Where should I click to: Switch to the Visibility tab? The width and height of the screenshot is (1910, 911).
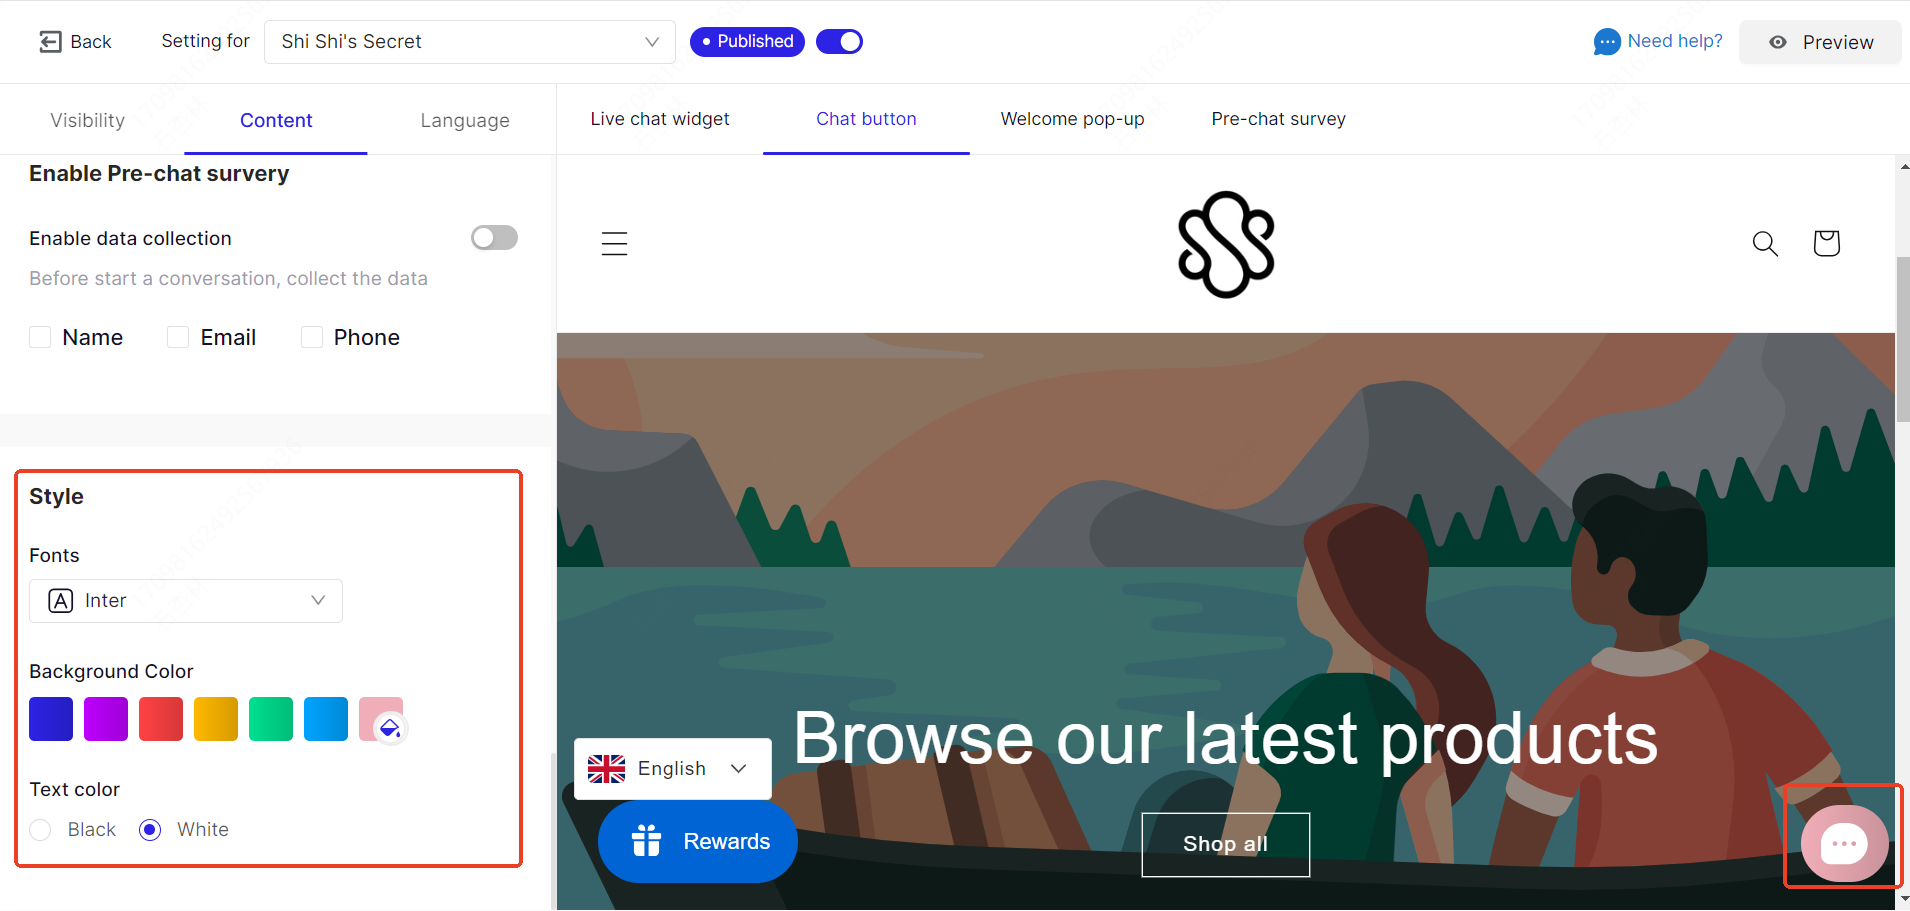click(88, 120)
